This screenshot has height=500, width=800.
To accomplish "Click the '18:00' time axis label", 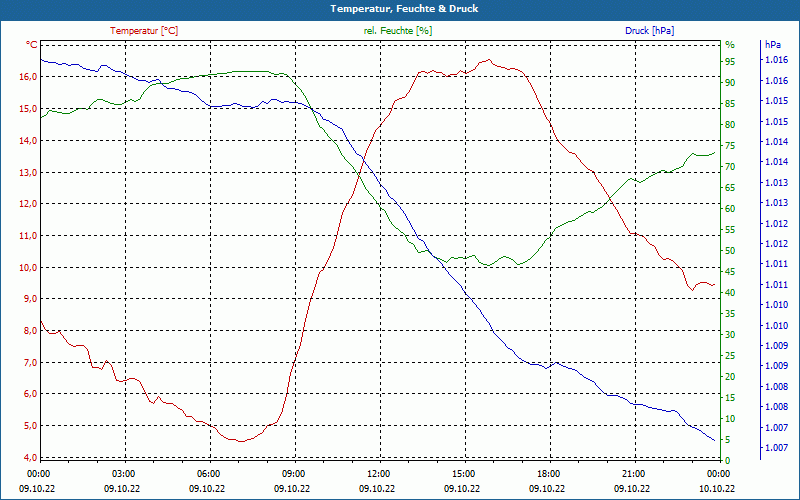I will coord(547,474).
